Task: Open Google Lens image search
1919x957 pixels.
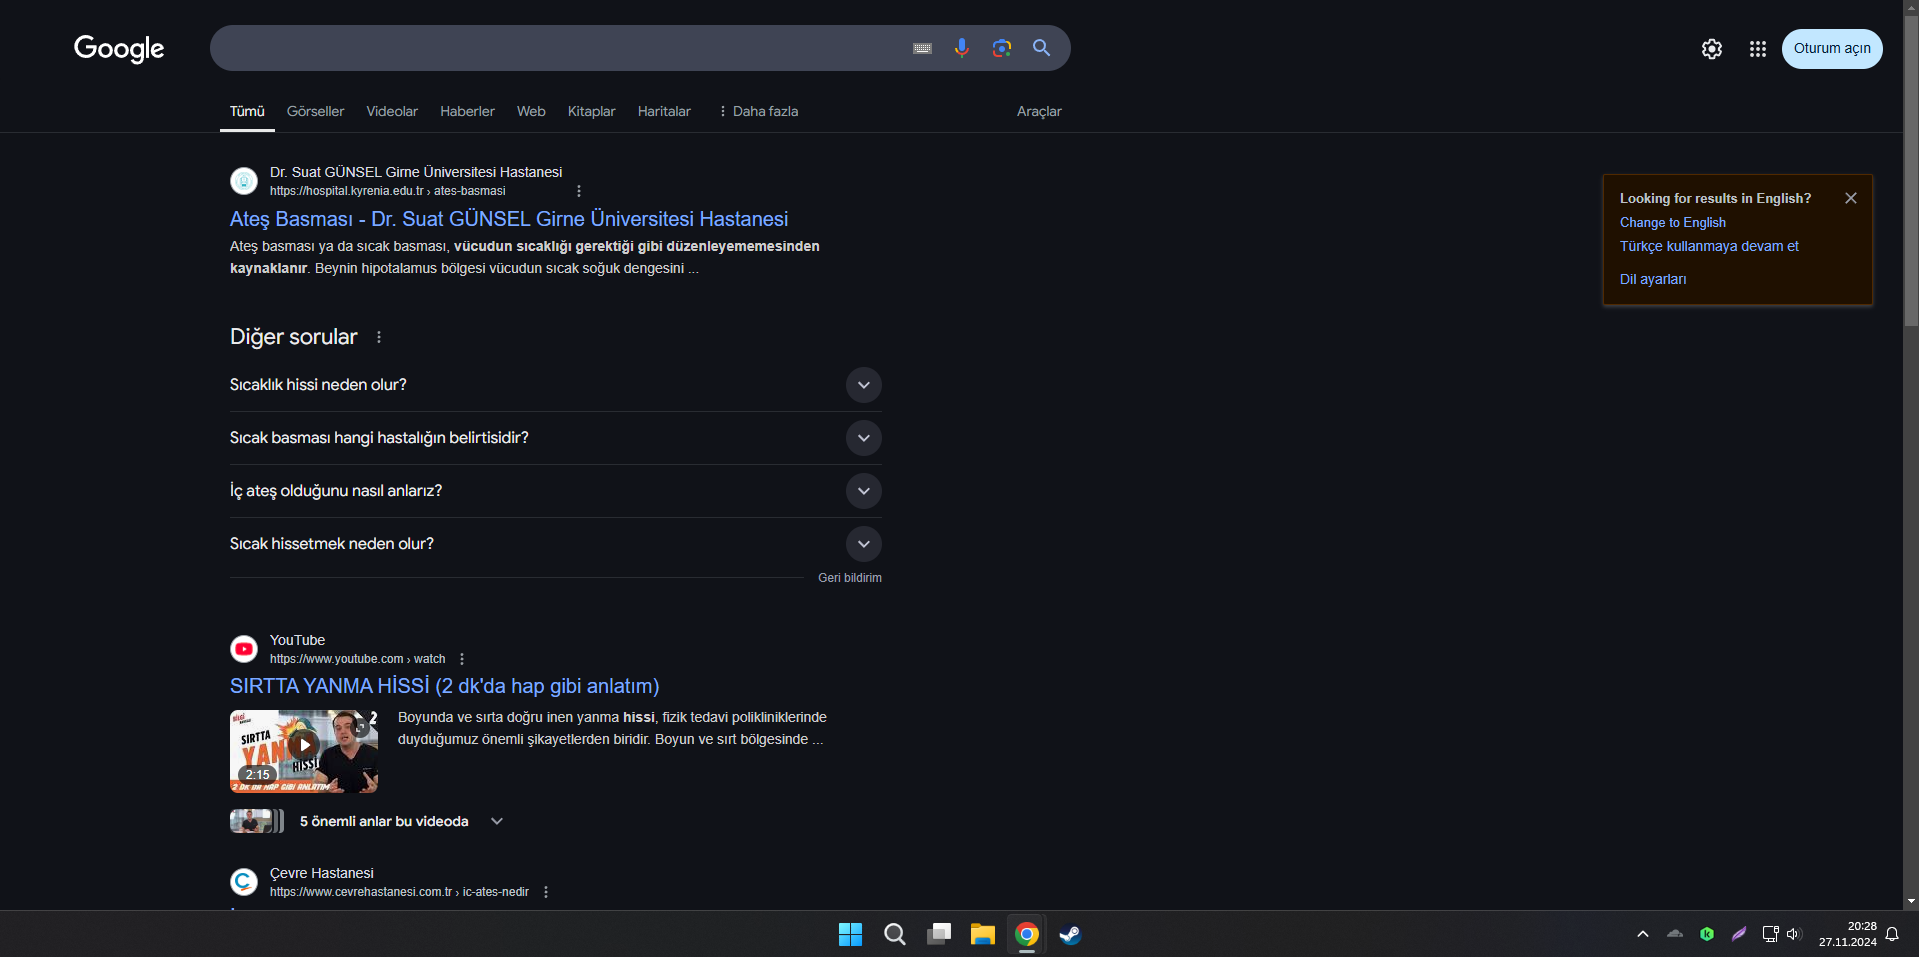Action: click(x=1001, y=48)
